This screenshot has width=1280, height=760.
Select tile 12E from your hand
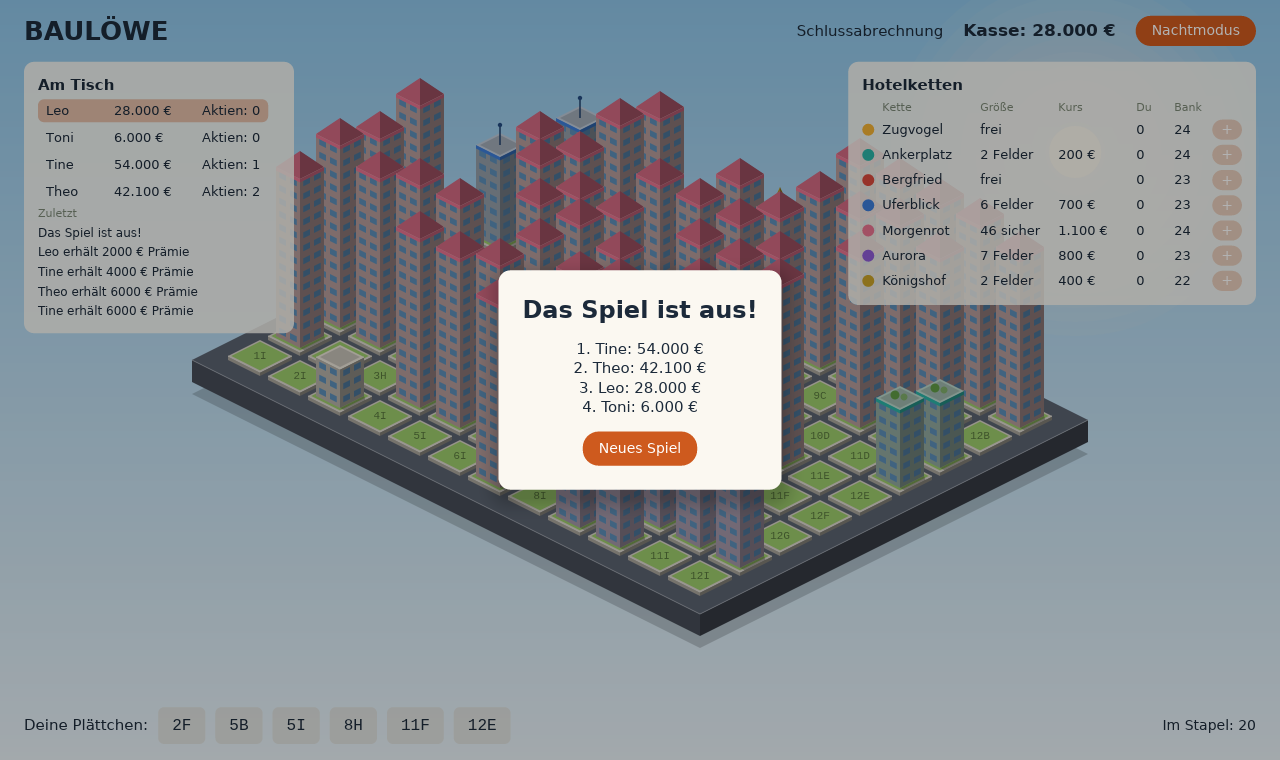coord(482,726)
